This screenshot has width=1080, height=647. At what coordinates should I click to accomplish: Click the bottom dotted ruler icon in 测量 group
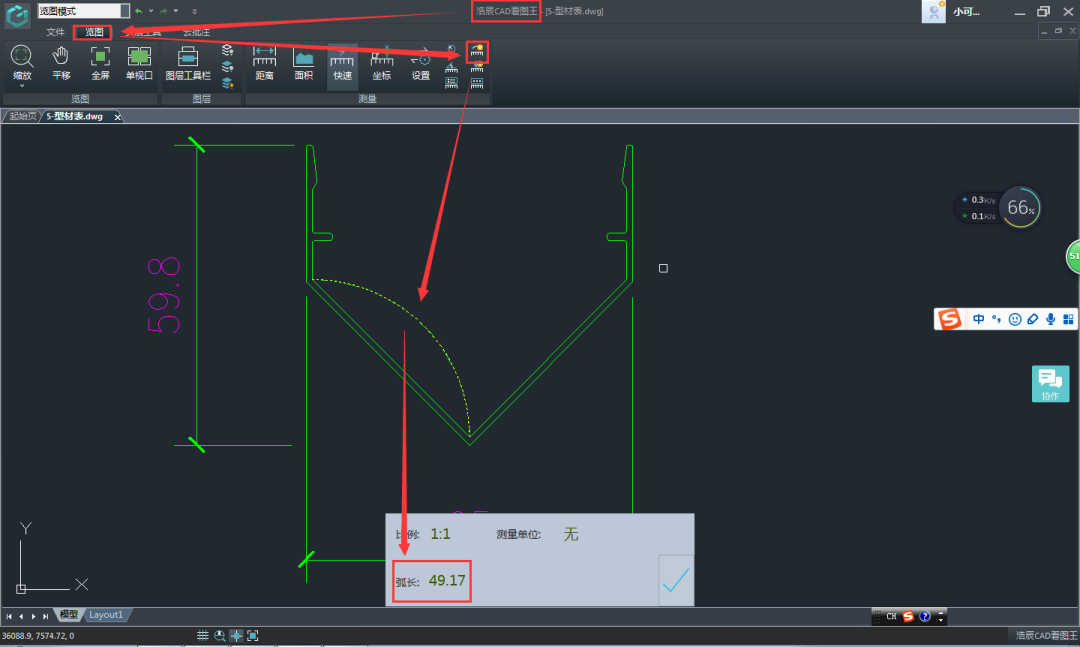pos(477,83)
